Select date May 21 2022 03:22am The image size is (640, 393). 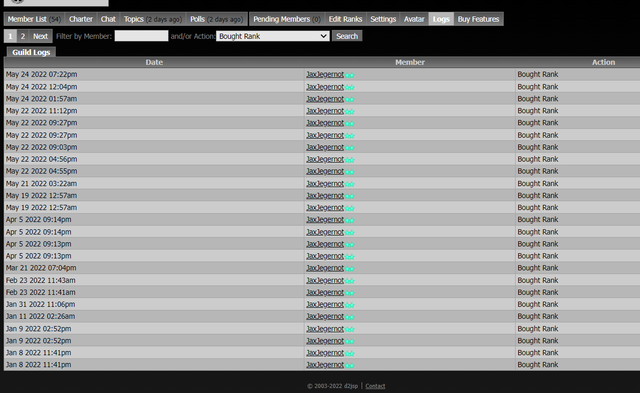41,184
